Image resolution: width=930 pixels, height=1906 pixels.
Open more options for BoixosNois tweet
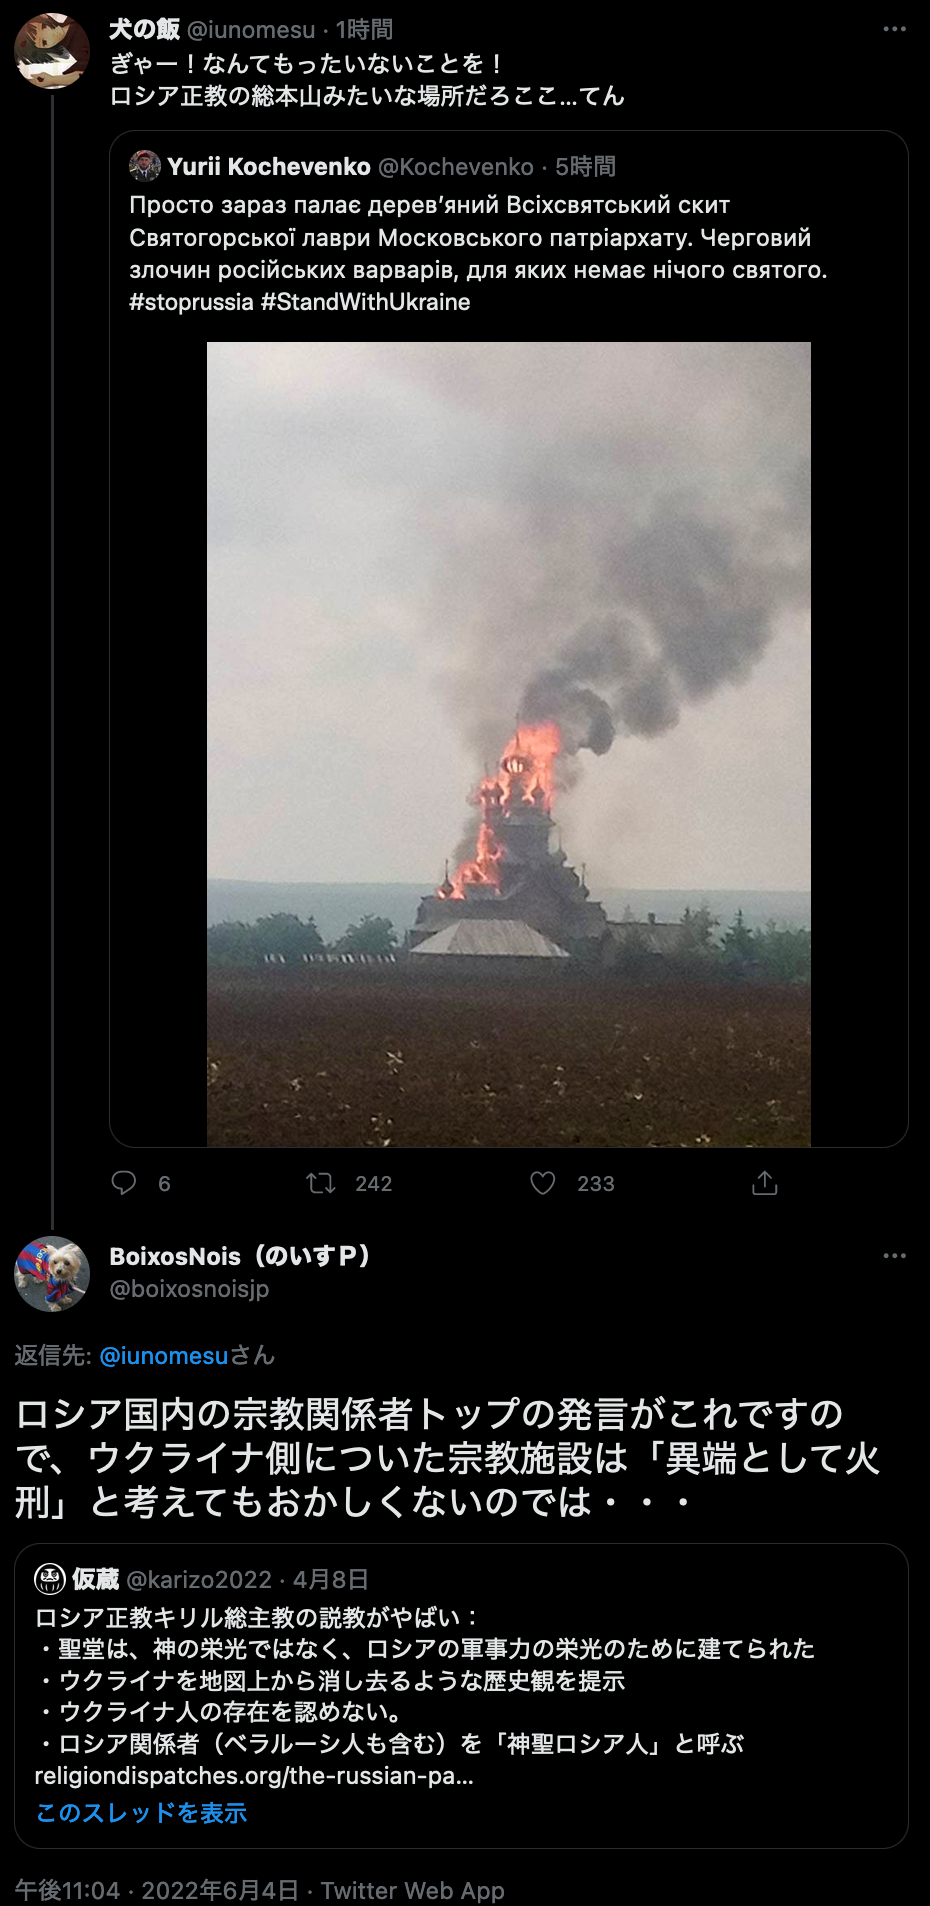(894, 1255)
